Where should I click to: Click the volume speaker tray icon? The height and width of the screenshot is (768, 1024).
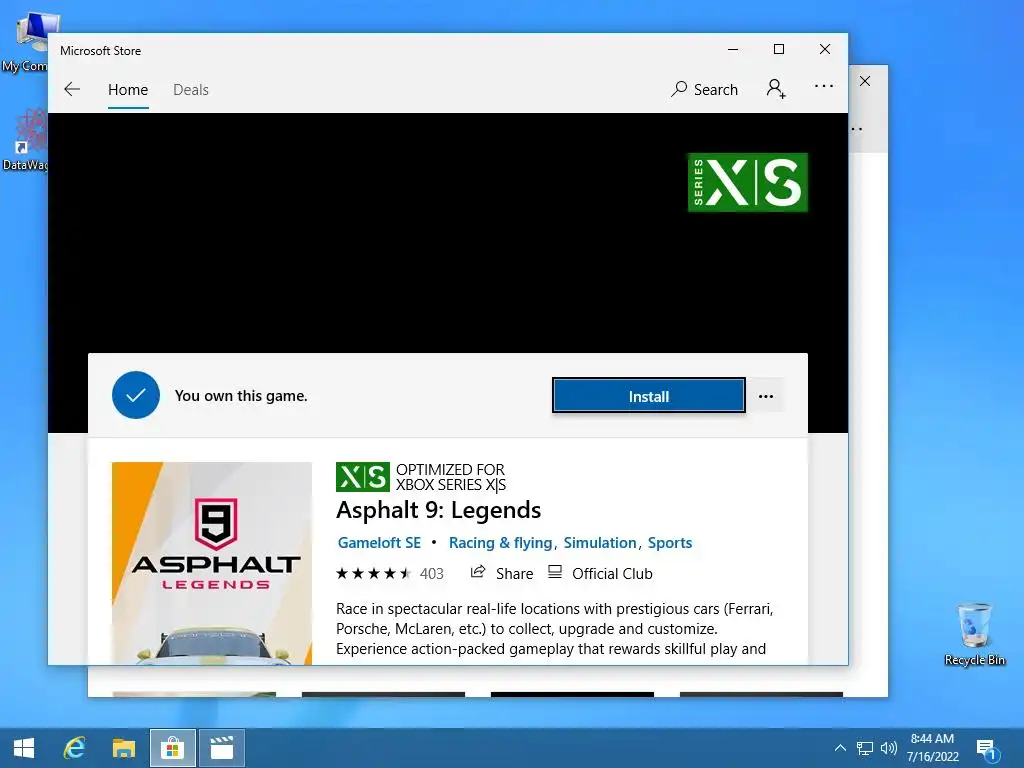[888, 748]
